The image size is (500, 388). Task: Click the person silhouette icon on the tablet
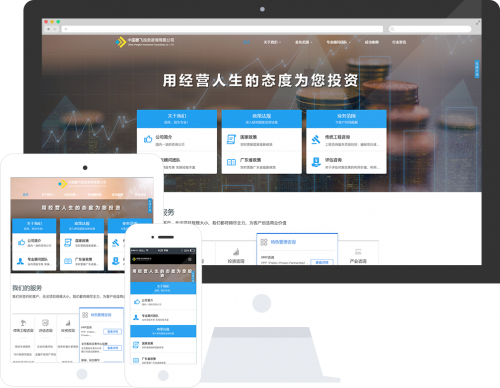click(x=21, y=261)
